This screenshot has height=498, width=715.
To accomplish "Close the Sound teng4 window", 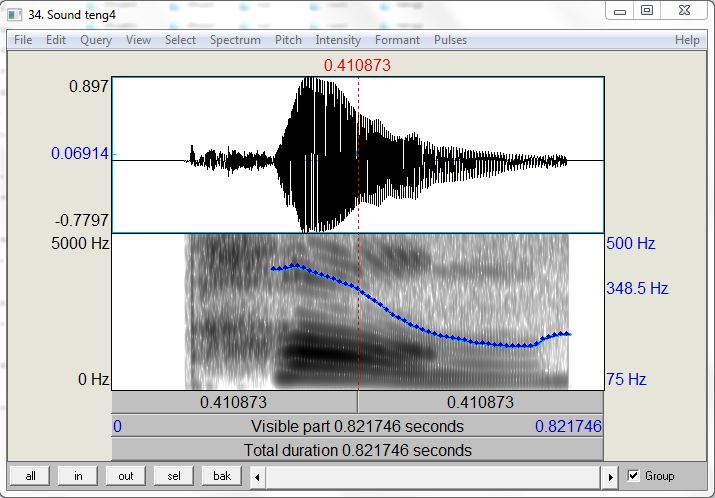I will 684,11.
